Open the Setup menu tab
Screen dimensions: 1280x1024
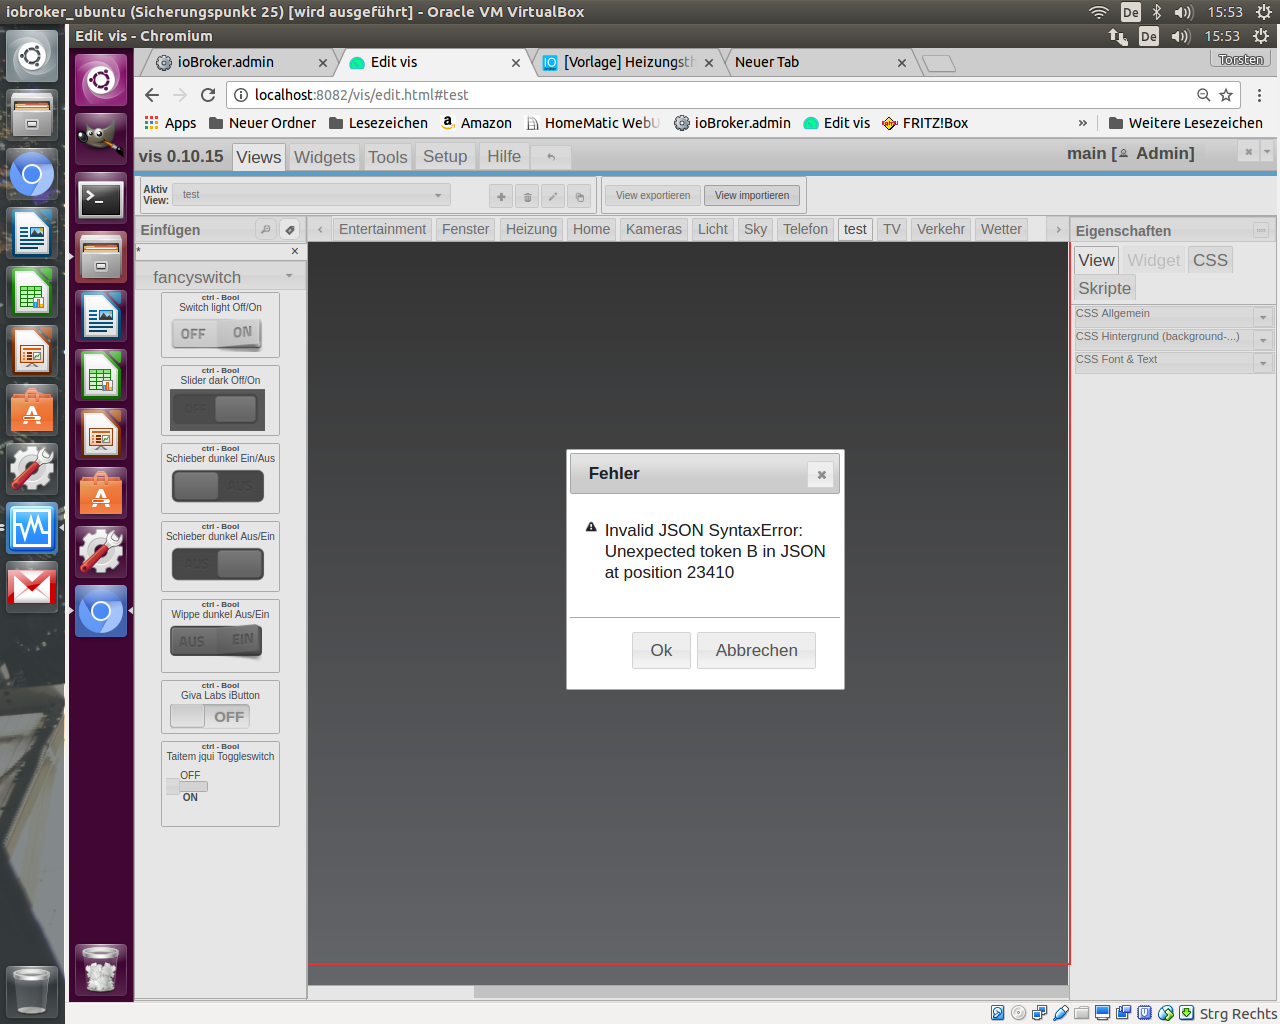pos(445,157)
